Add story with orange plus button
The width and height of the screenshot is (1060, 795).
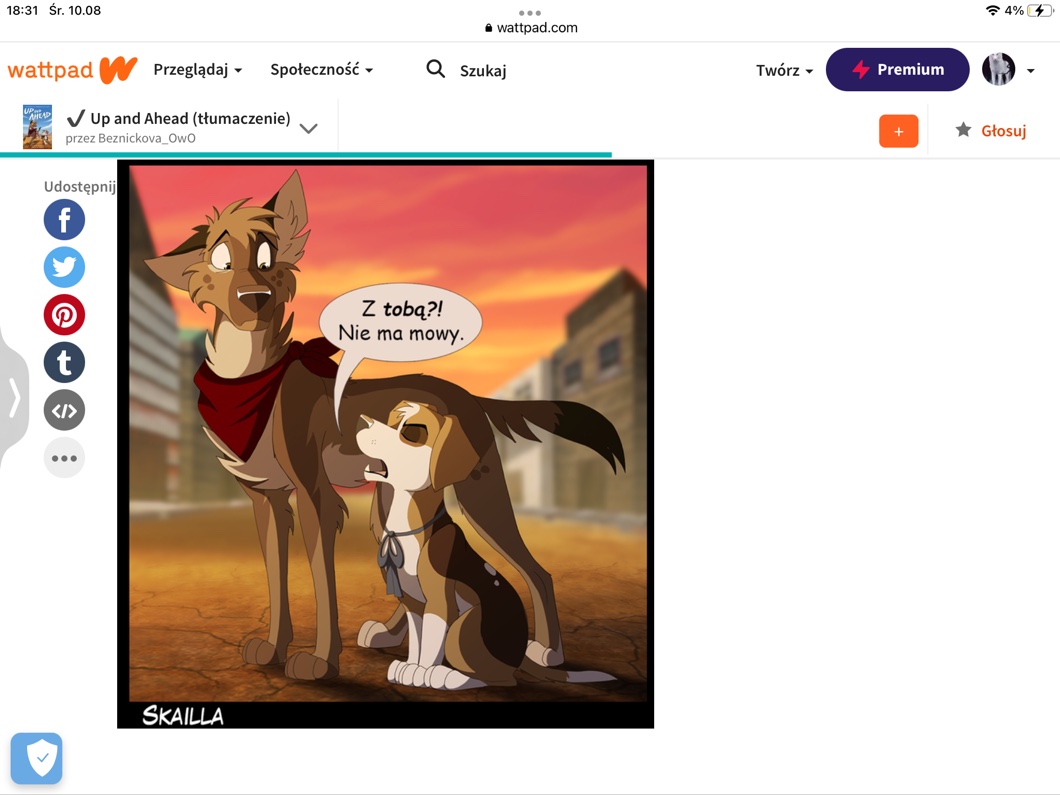pos(898,131)
